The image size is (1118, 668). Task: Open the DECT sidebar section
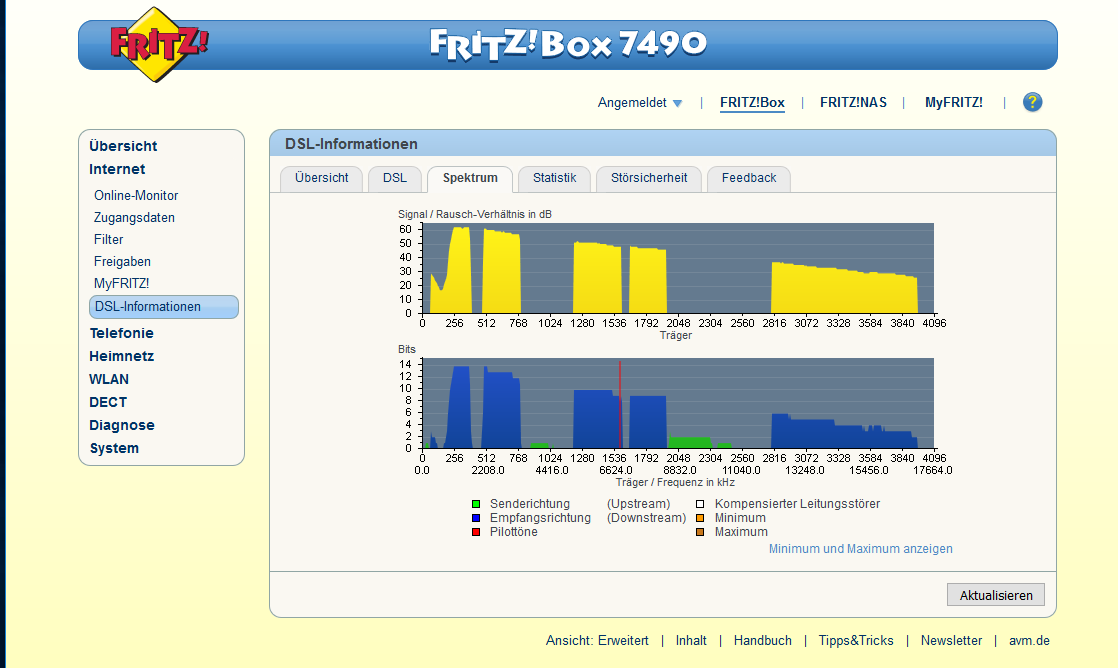[108, 402]
